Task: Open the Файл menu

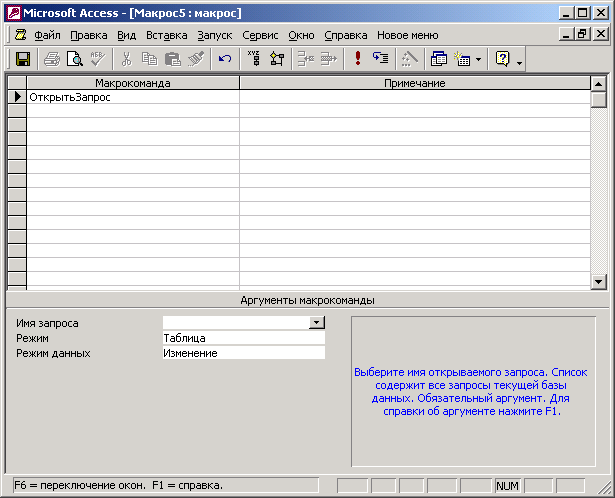Action: point(47,35)
